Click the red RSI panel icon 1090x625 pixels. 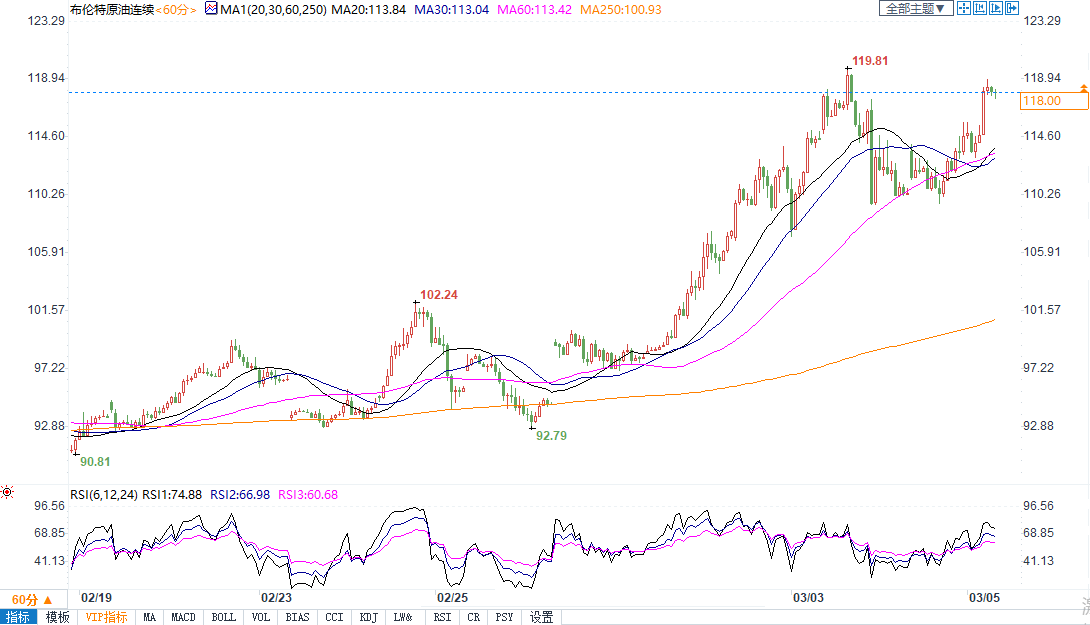click(x=7, y=492)
